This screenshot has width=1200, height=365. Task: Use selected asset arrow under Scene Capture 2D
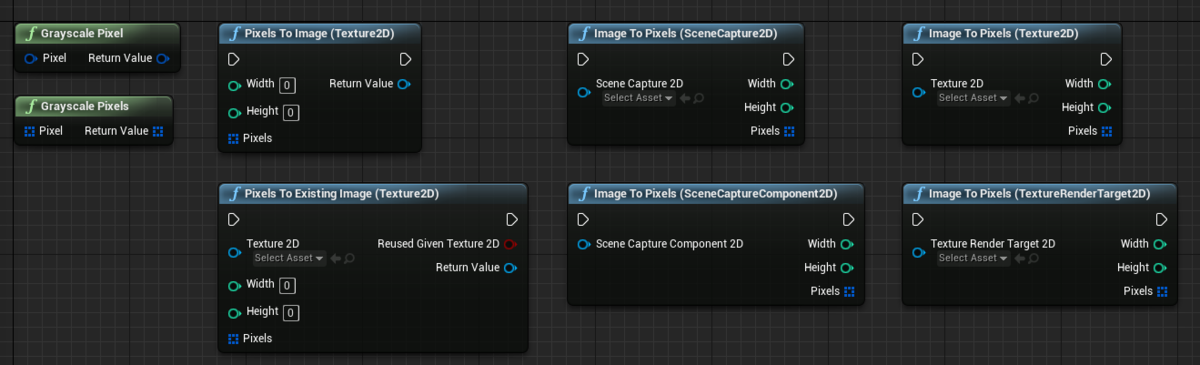pyautogui.click(x=684, y=98)
